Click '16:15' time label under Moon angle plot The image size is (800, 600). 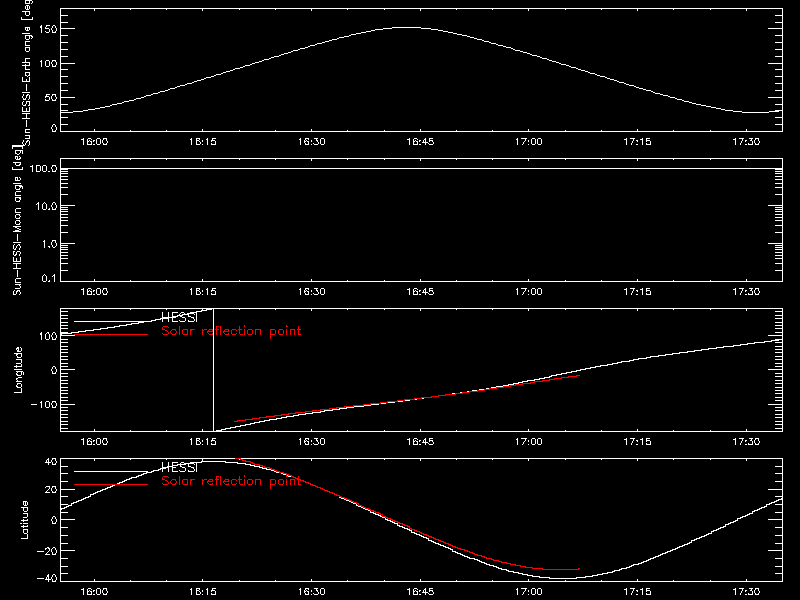(x=203, y=291)
